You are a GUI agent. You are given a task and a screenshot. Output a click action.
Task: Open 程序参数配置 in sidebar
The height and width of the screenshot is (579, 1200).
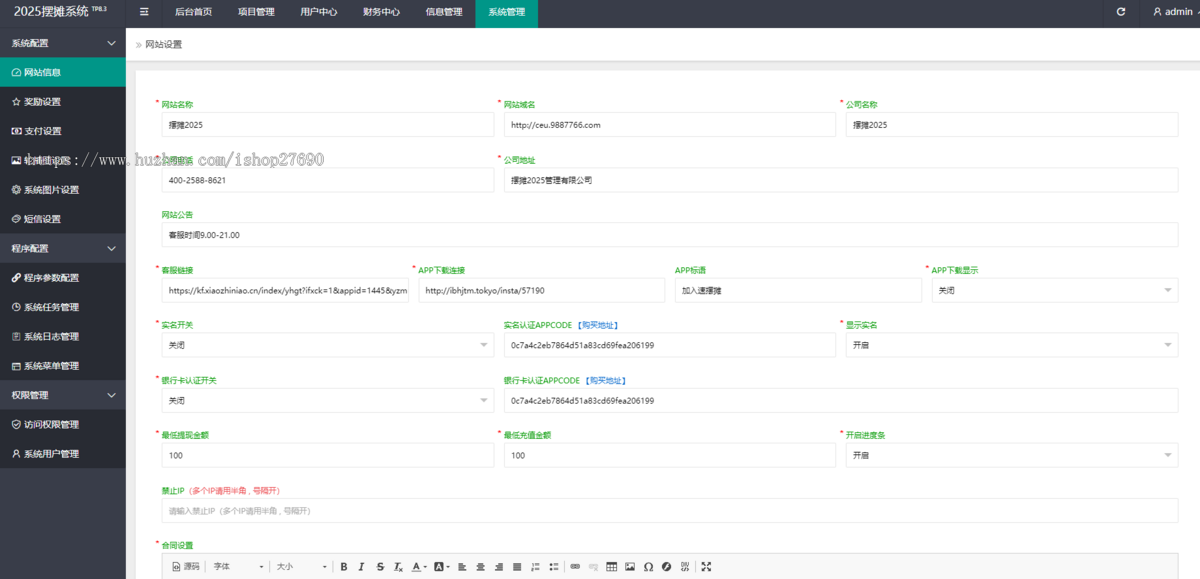tap(63, 277)
